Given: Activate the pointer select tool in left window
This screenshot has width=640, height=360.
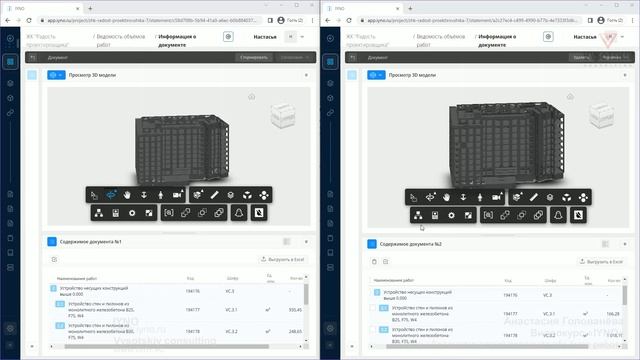Looking at the screenshot, I should 94,195.
